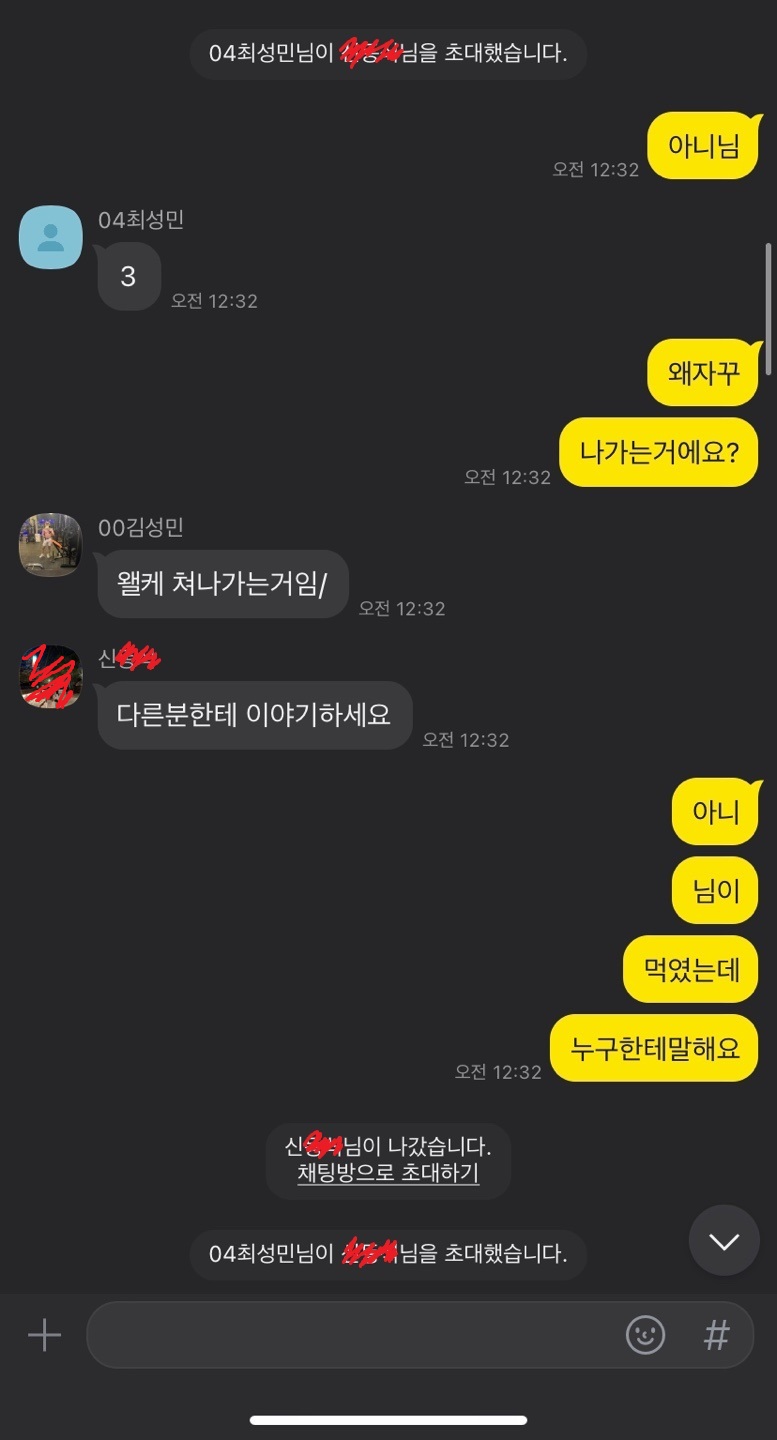
Task: Tap the hashtag search icon
Action: click(x=717, y=1335)
